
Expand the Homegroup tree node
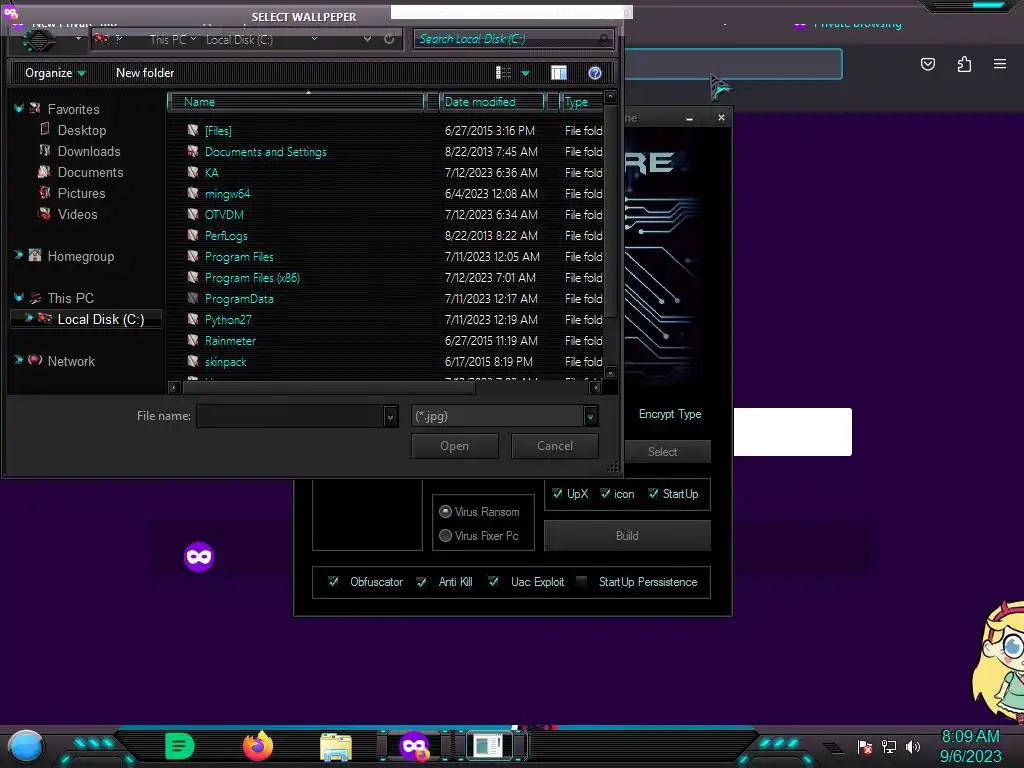coord(18,255)
